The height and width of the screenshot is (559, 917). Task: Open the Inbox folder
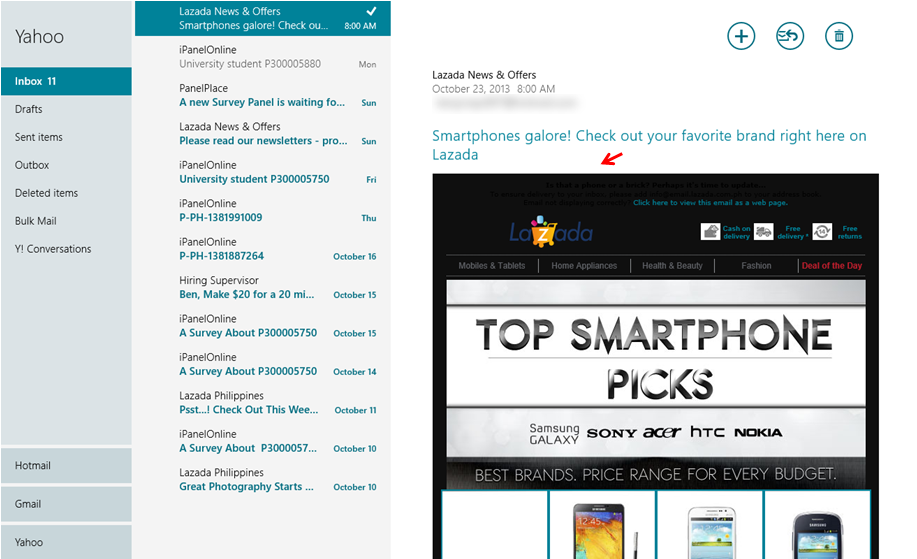coord(66,81)
